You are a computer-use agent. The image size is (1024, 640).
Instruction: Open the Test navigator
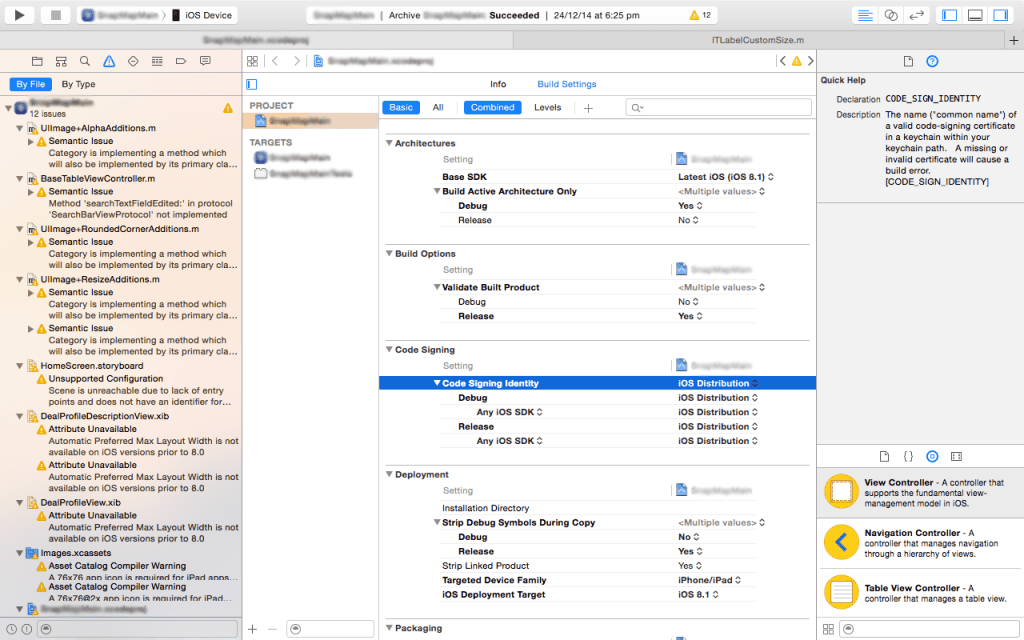[x=133, y=61]
